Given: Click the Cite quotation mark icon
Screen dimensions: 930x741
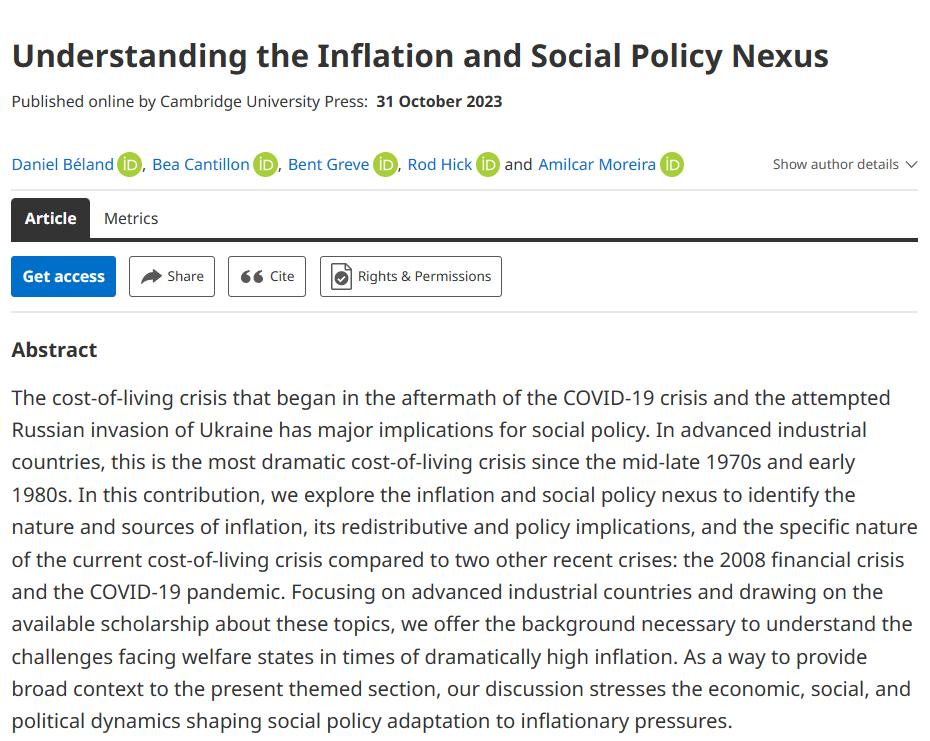Looking at the screenshot, I should click(x=252, y=277).
